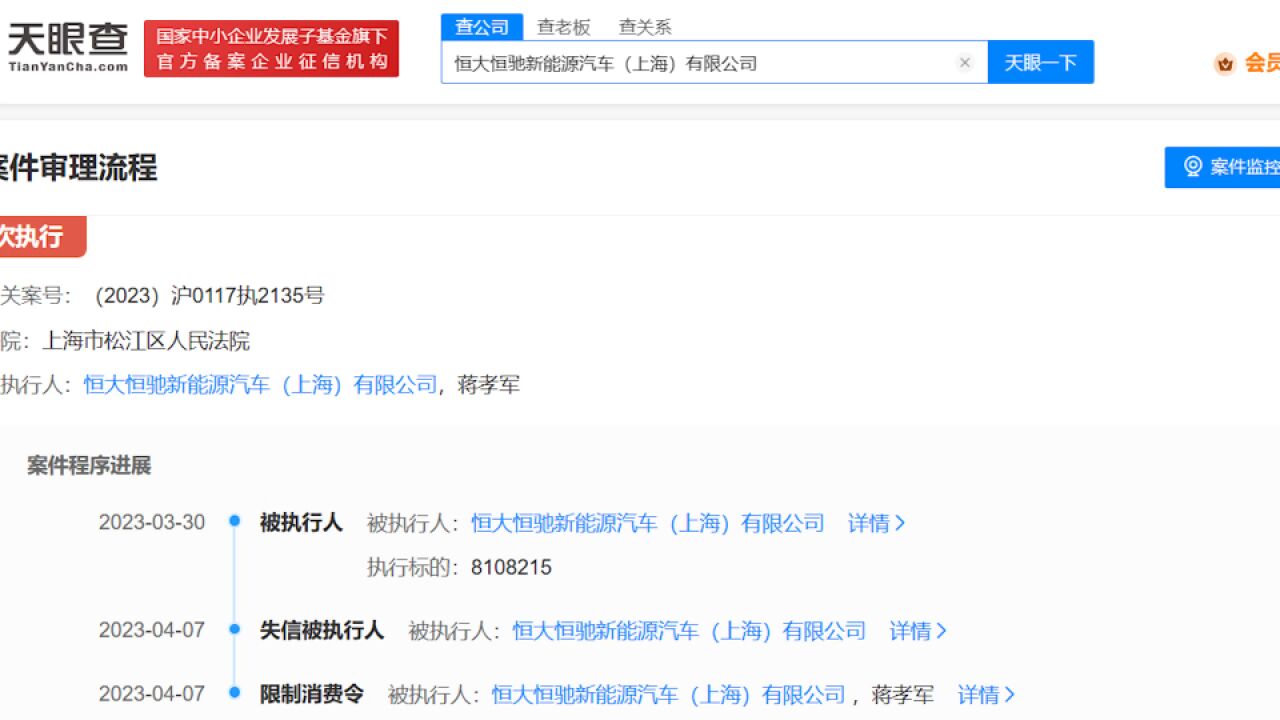Click the timeline dot beside 失信被执行人
This screenshot has height=720, width=1280.
tap(235, 629)
